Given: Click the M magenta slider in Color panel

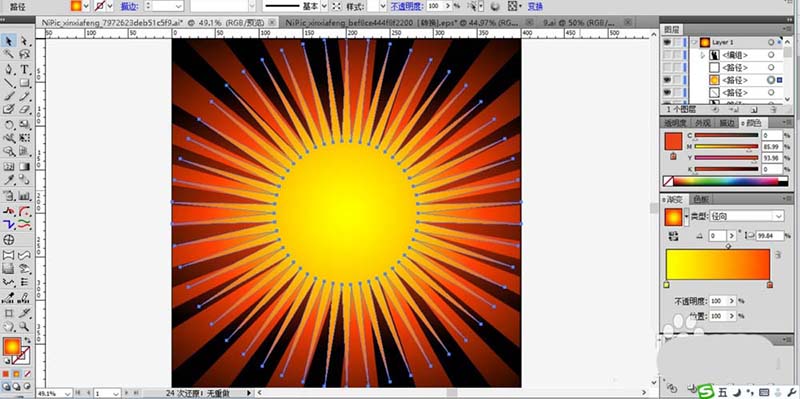Looking at the screenshot, I should 726,146.
